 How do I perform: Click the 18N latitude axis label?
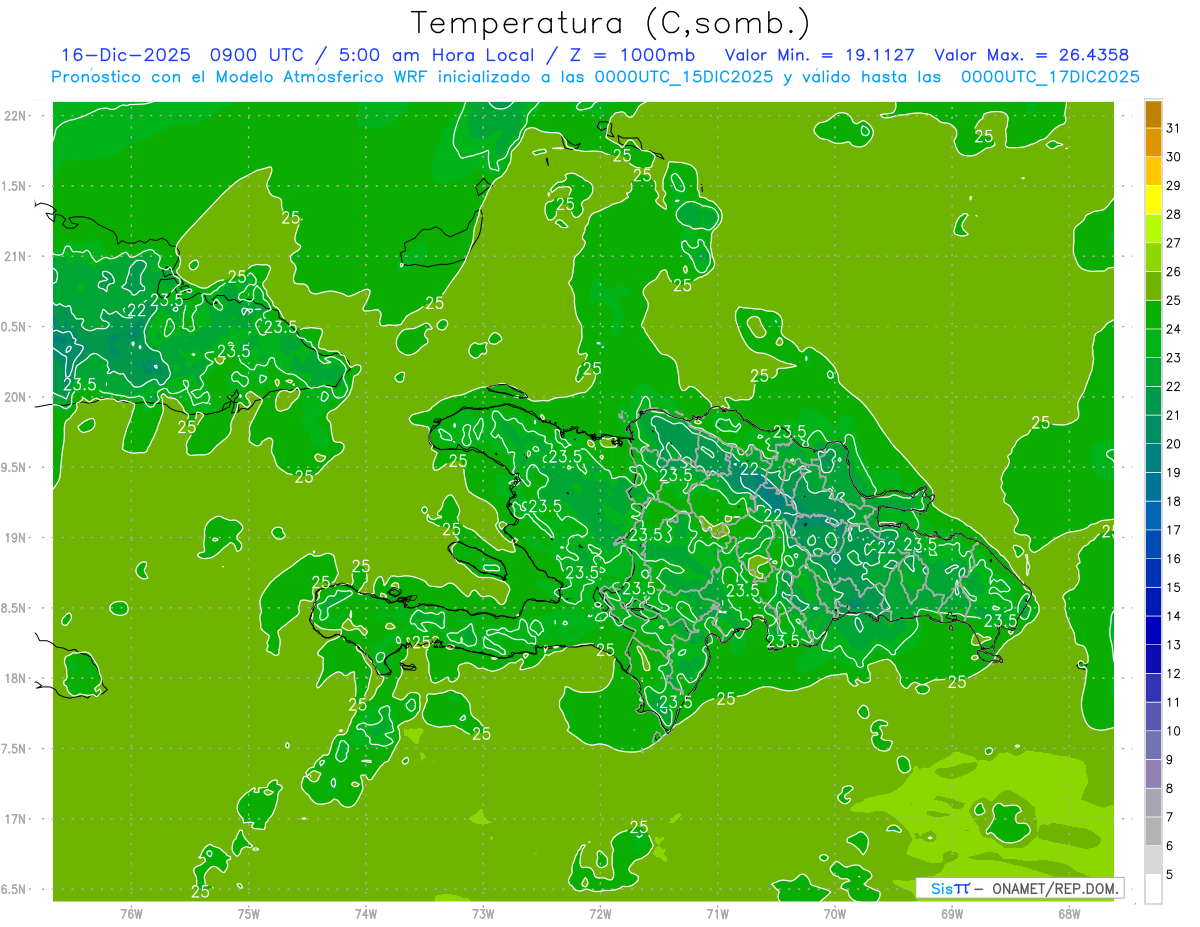coord(14,678)
